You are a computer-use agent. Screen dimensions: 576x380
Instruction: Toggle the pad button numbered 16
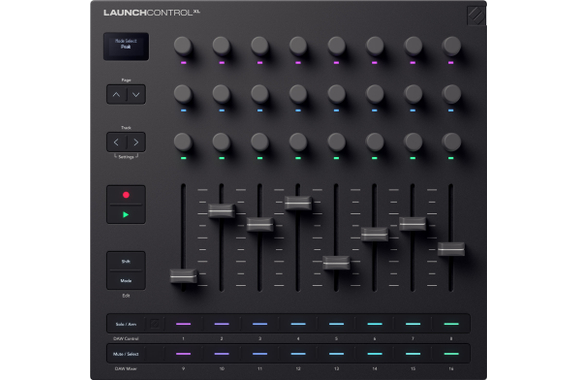(451, 354)
